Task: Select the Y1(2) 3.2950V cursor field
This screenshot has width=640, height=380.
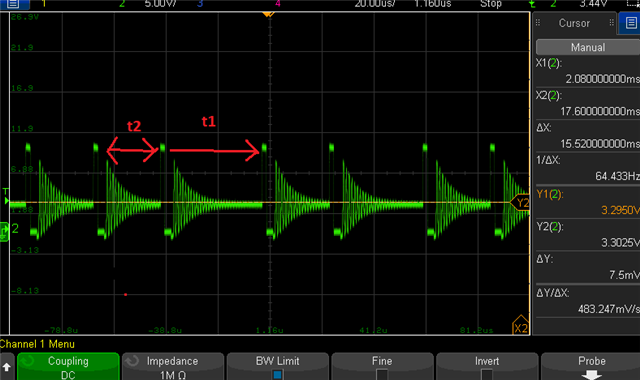Action: 588,202
